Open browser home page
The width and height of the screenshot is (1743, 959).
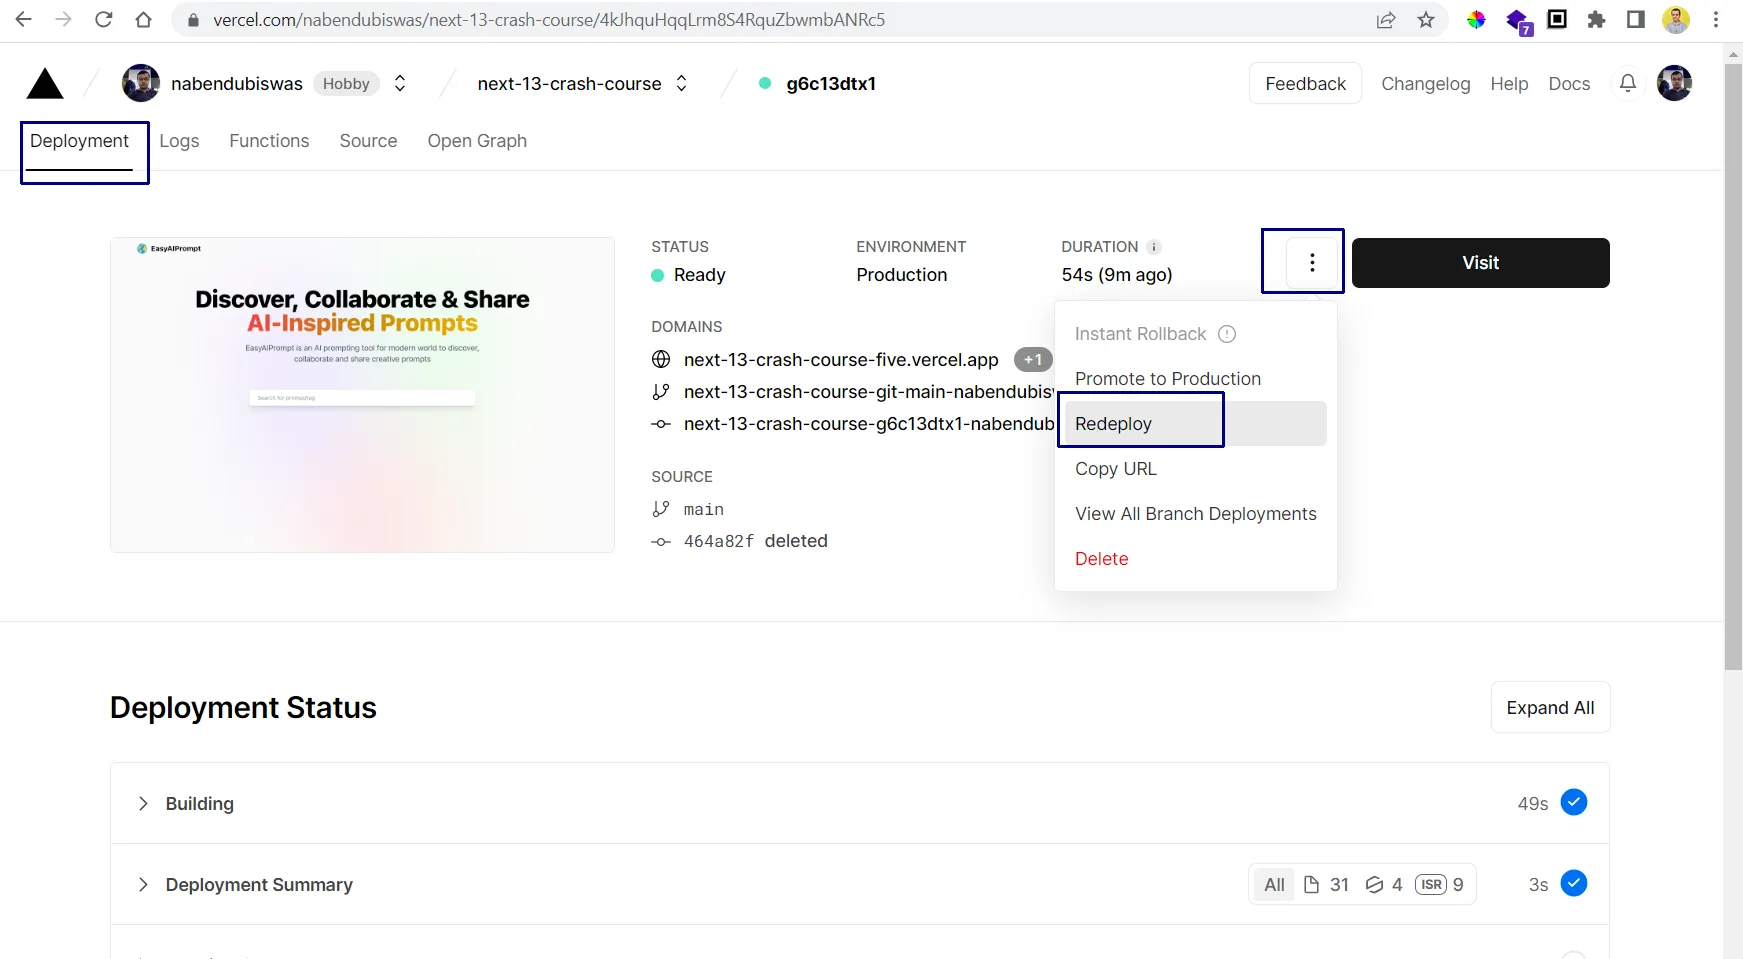coord(144,19)
